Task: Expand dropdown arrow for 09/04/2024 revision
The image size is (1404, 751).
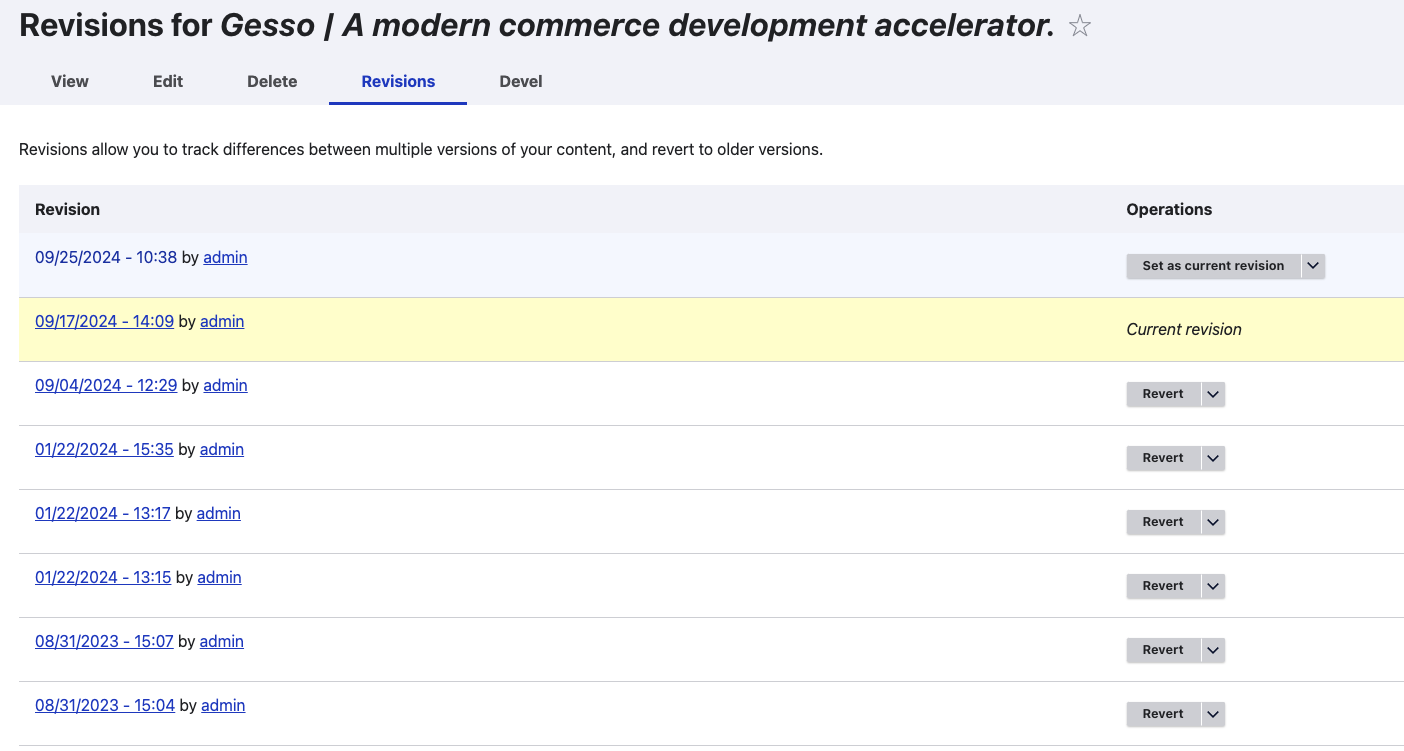Action: click(x=1213, y=394)
